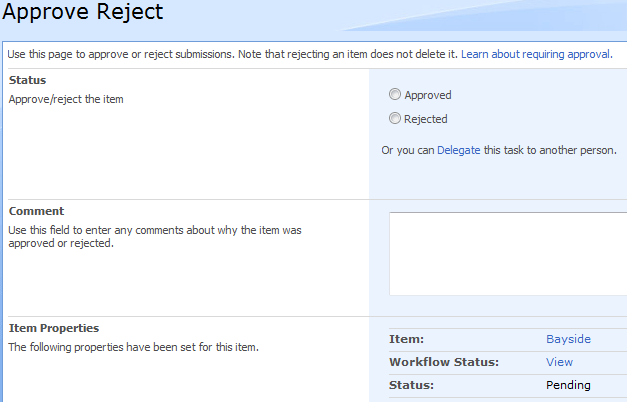The width and height of the screenshot is (627, 402).
Task: Select the Approved radio button
Action: (x=395, y=95)
